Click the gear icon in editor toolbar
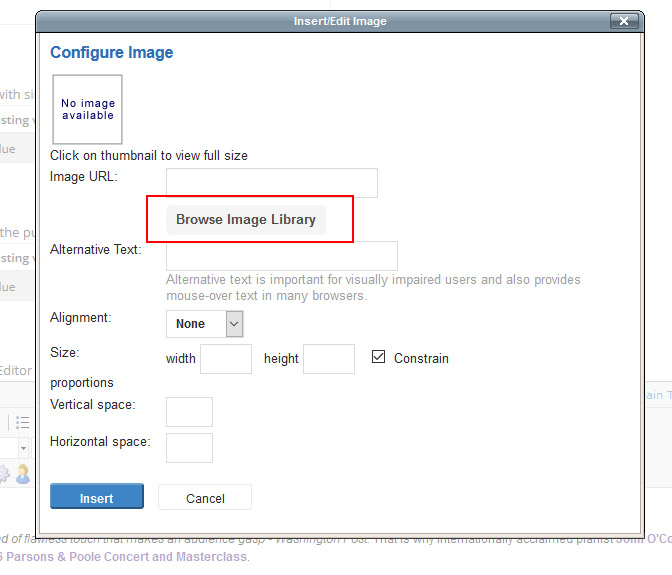This screenshot has height=575, width=672. point(5,473)
